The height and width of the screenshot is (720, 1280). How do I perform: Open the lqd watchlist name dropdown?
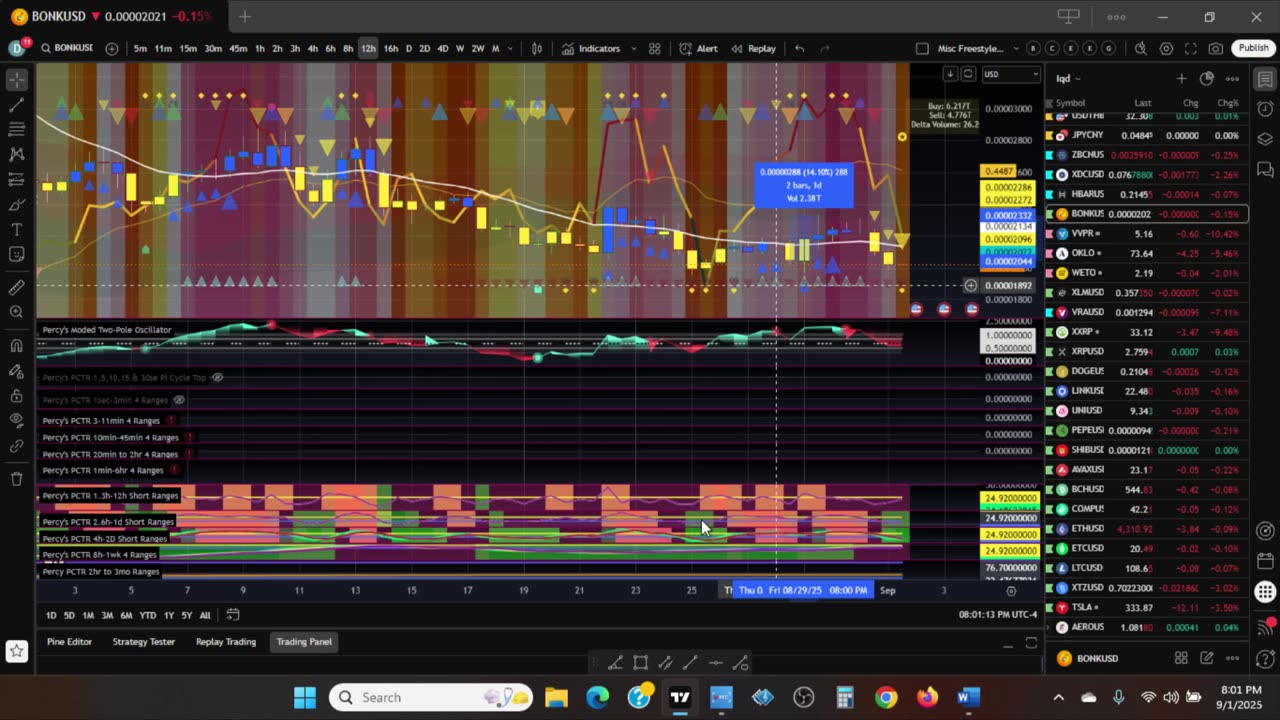click(1068, 78)
